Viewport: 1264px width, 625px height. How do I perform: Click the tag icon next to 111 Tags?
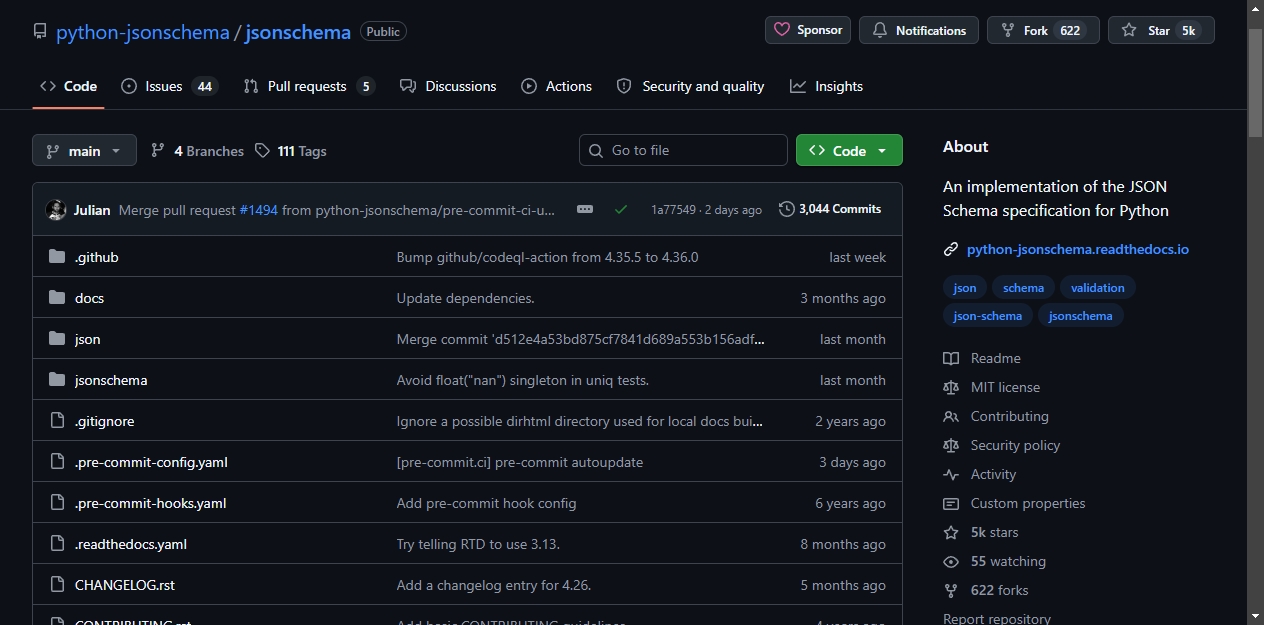tap(262, 150)
